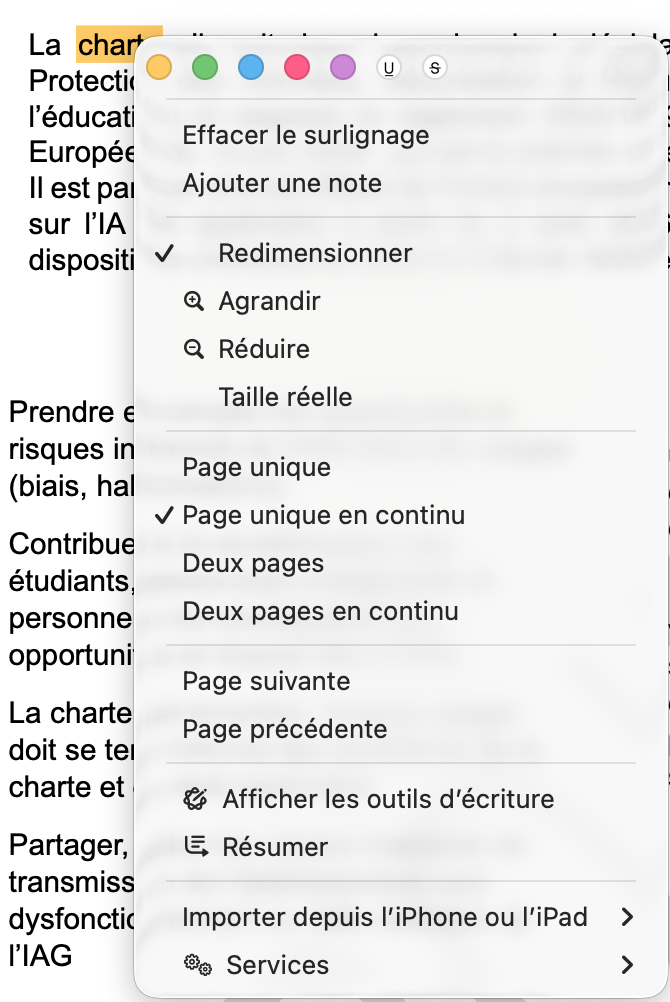Pick the pink highlight color
The width and height of the screenshot is (670, 1002).
(297, 68)
